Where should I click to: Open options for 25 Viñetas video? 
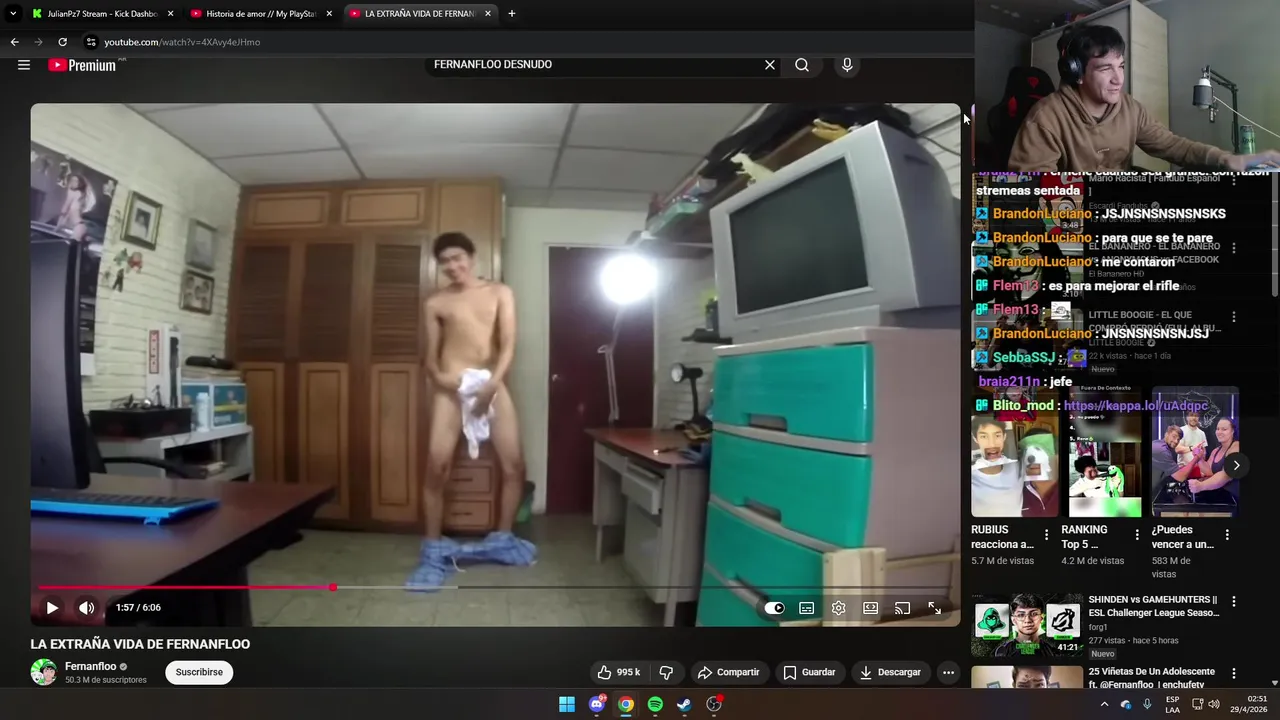(1233, 674)
